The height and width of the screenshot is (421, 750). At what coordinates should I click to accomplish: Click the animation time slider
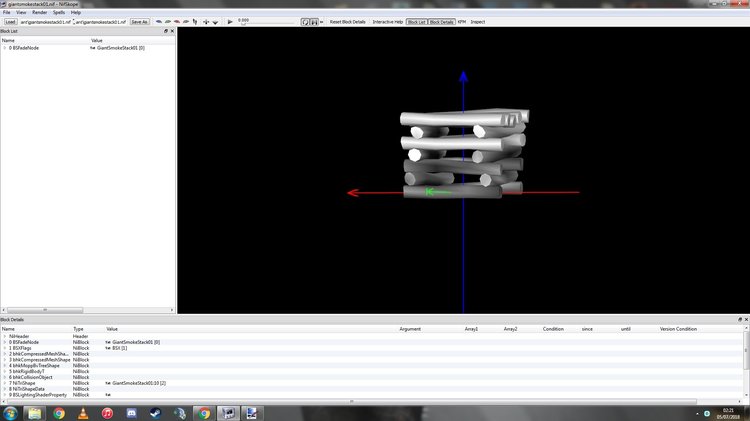(266, 22)
